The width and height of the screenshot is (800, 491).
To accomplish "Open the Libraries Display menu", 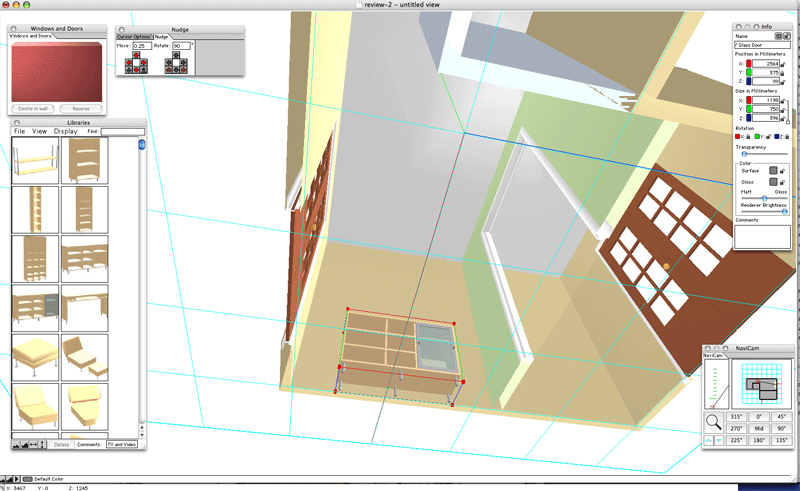I will pos(66,131).
